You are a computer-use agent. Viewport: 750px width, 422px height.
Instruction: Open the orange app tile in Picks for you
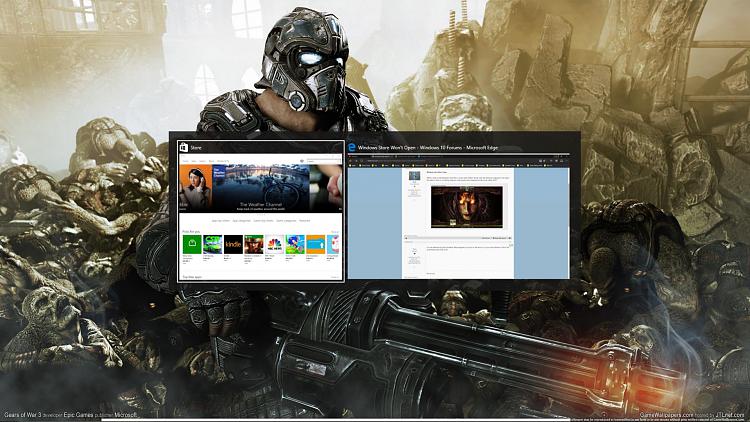pyautogui.click(x=316, y=244)
